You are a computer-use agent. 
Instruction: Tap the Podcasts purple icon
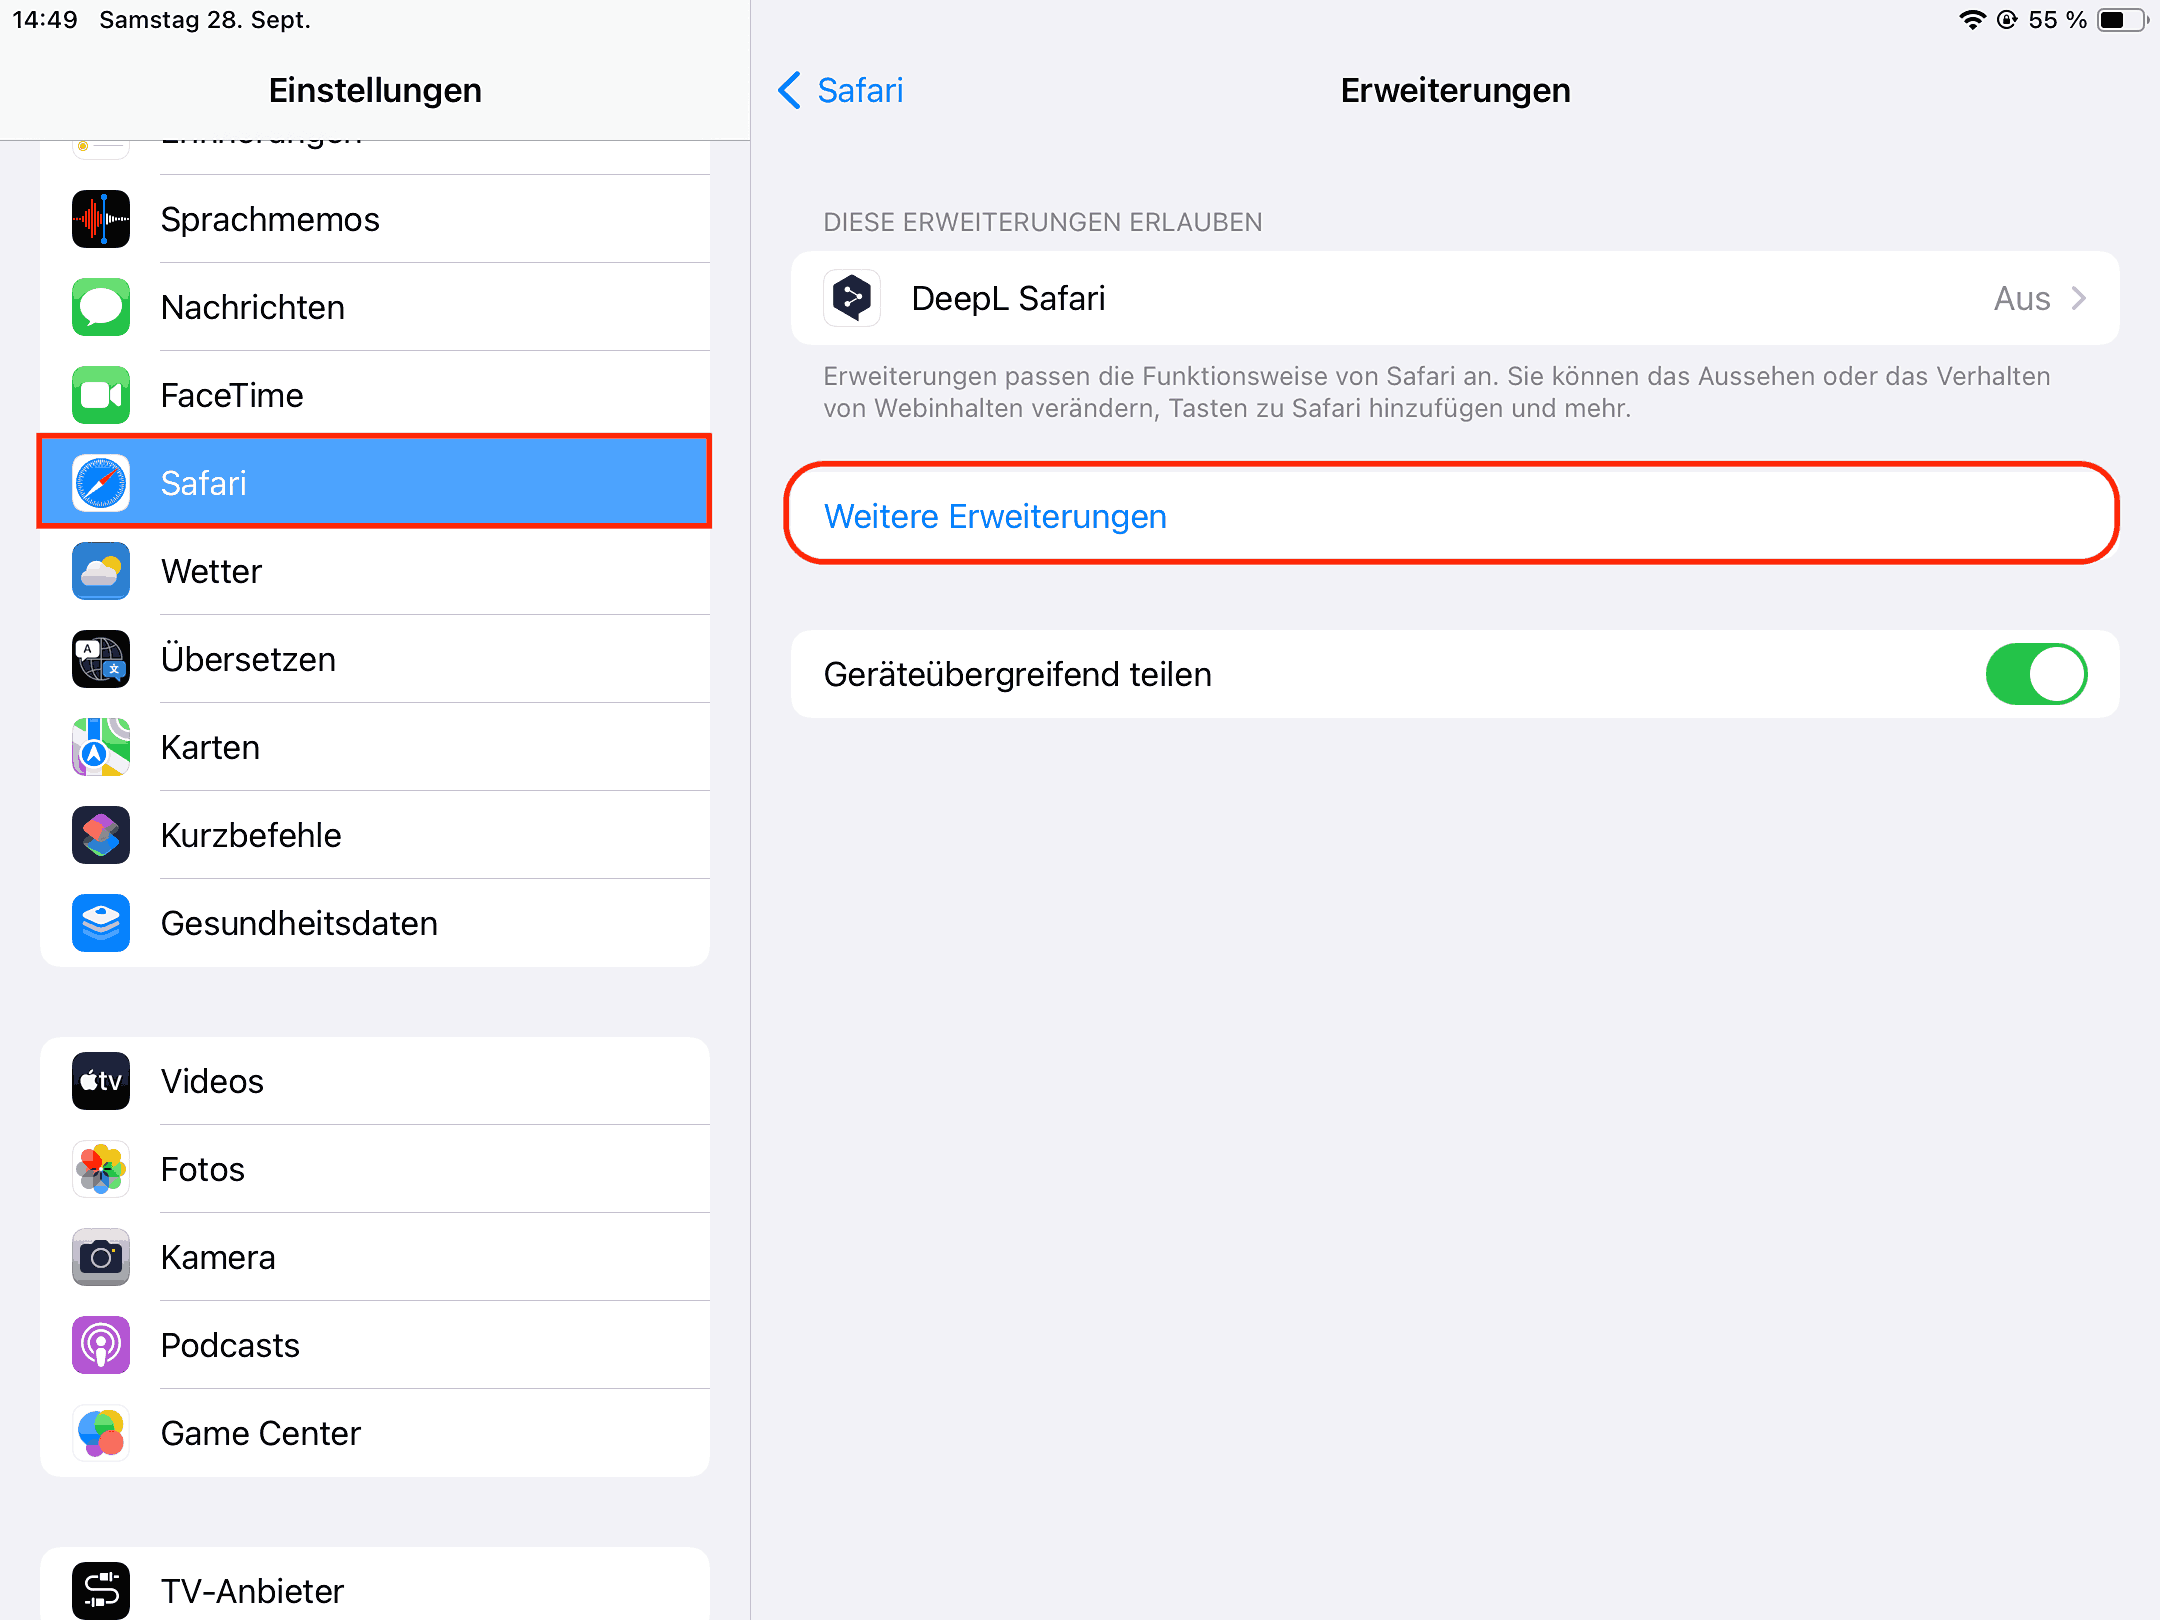click(x=101, y=1345)
